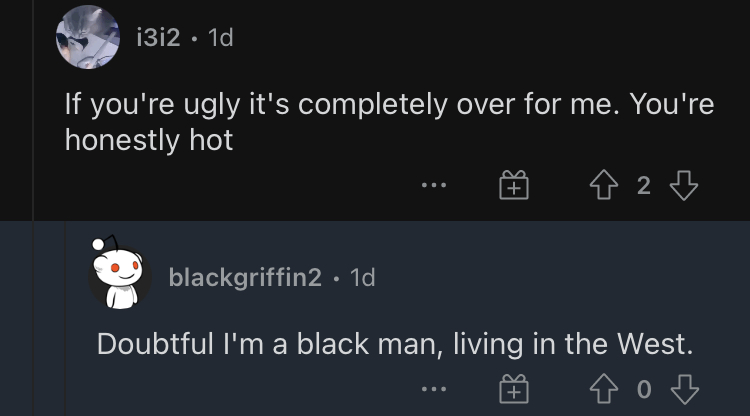
Task: Visit the i3i2 username link
Action: coord(158,37)
